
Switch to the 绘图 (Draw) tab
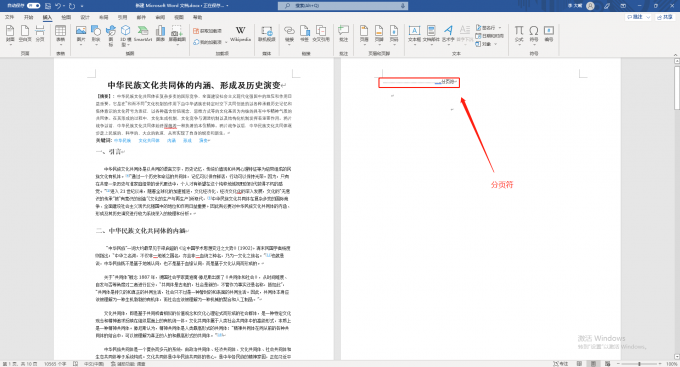(x=66, y=17)
